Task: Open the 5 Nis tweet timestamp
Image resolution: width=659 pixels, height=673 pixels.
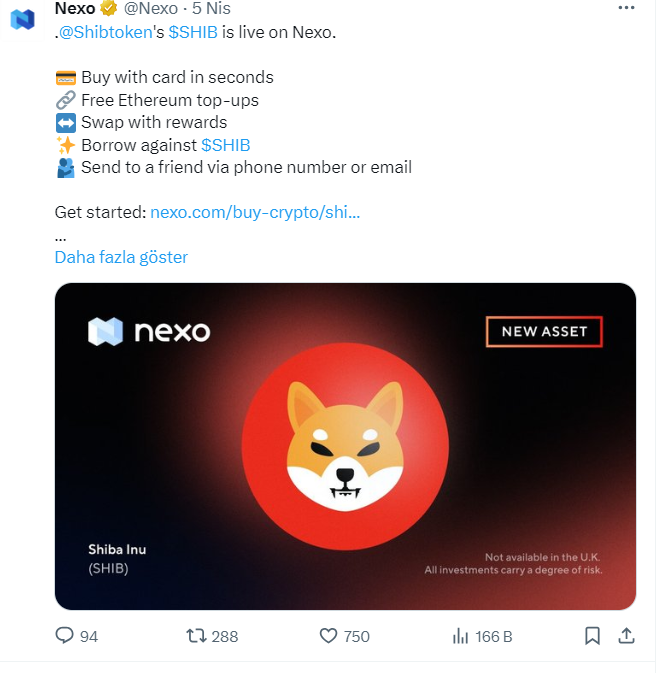Action: (x=211, y=9)
